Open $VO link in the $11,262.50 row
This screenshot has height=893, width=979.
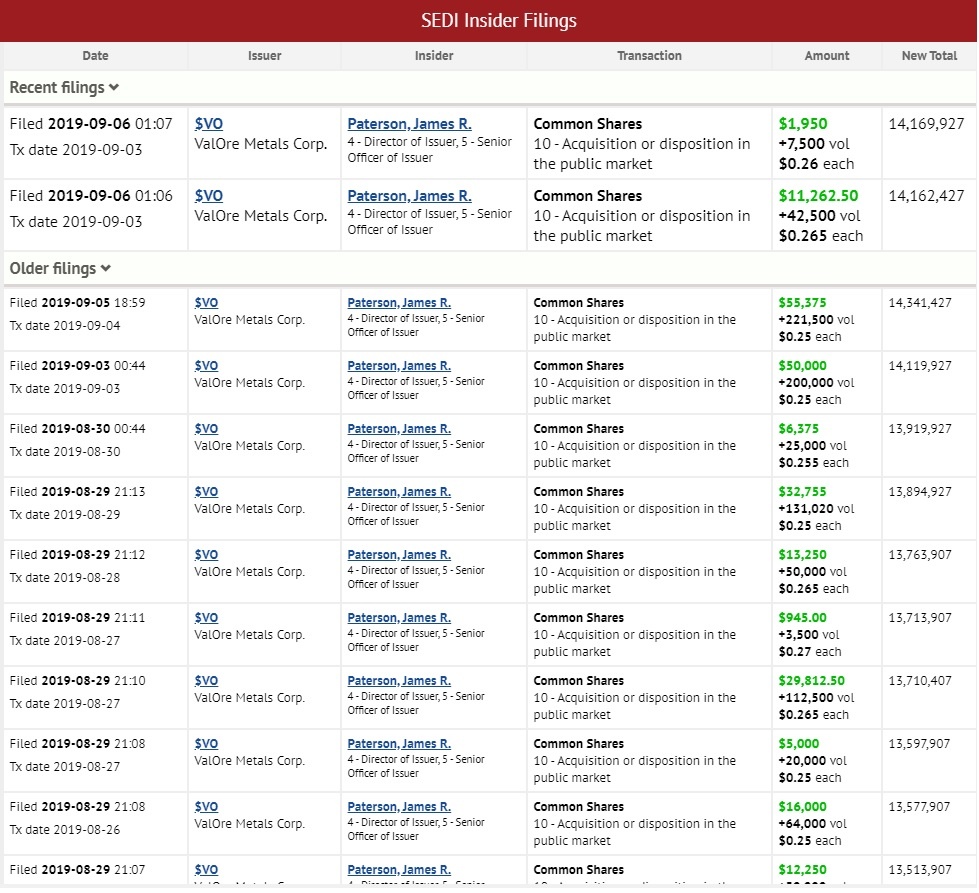click(x=209, y=195)
